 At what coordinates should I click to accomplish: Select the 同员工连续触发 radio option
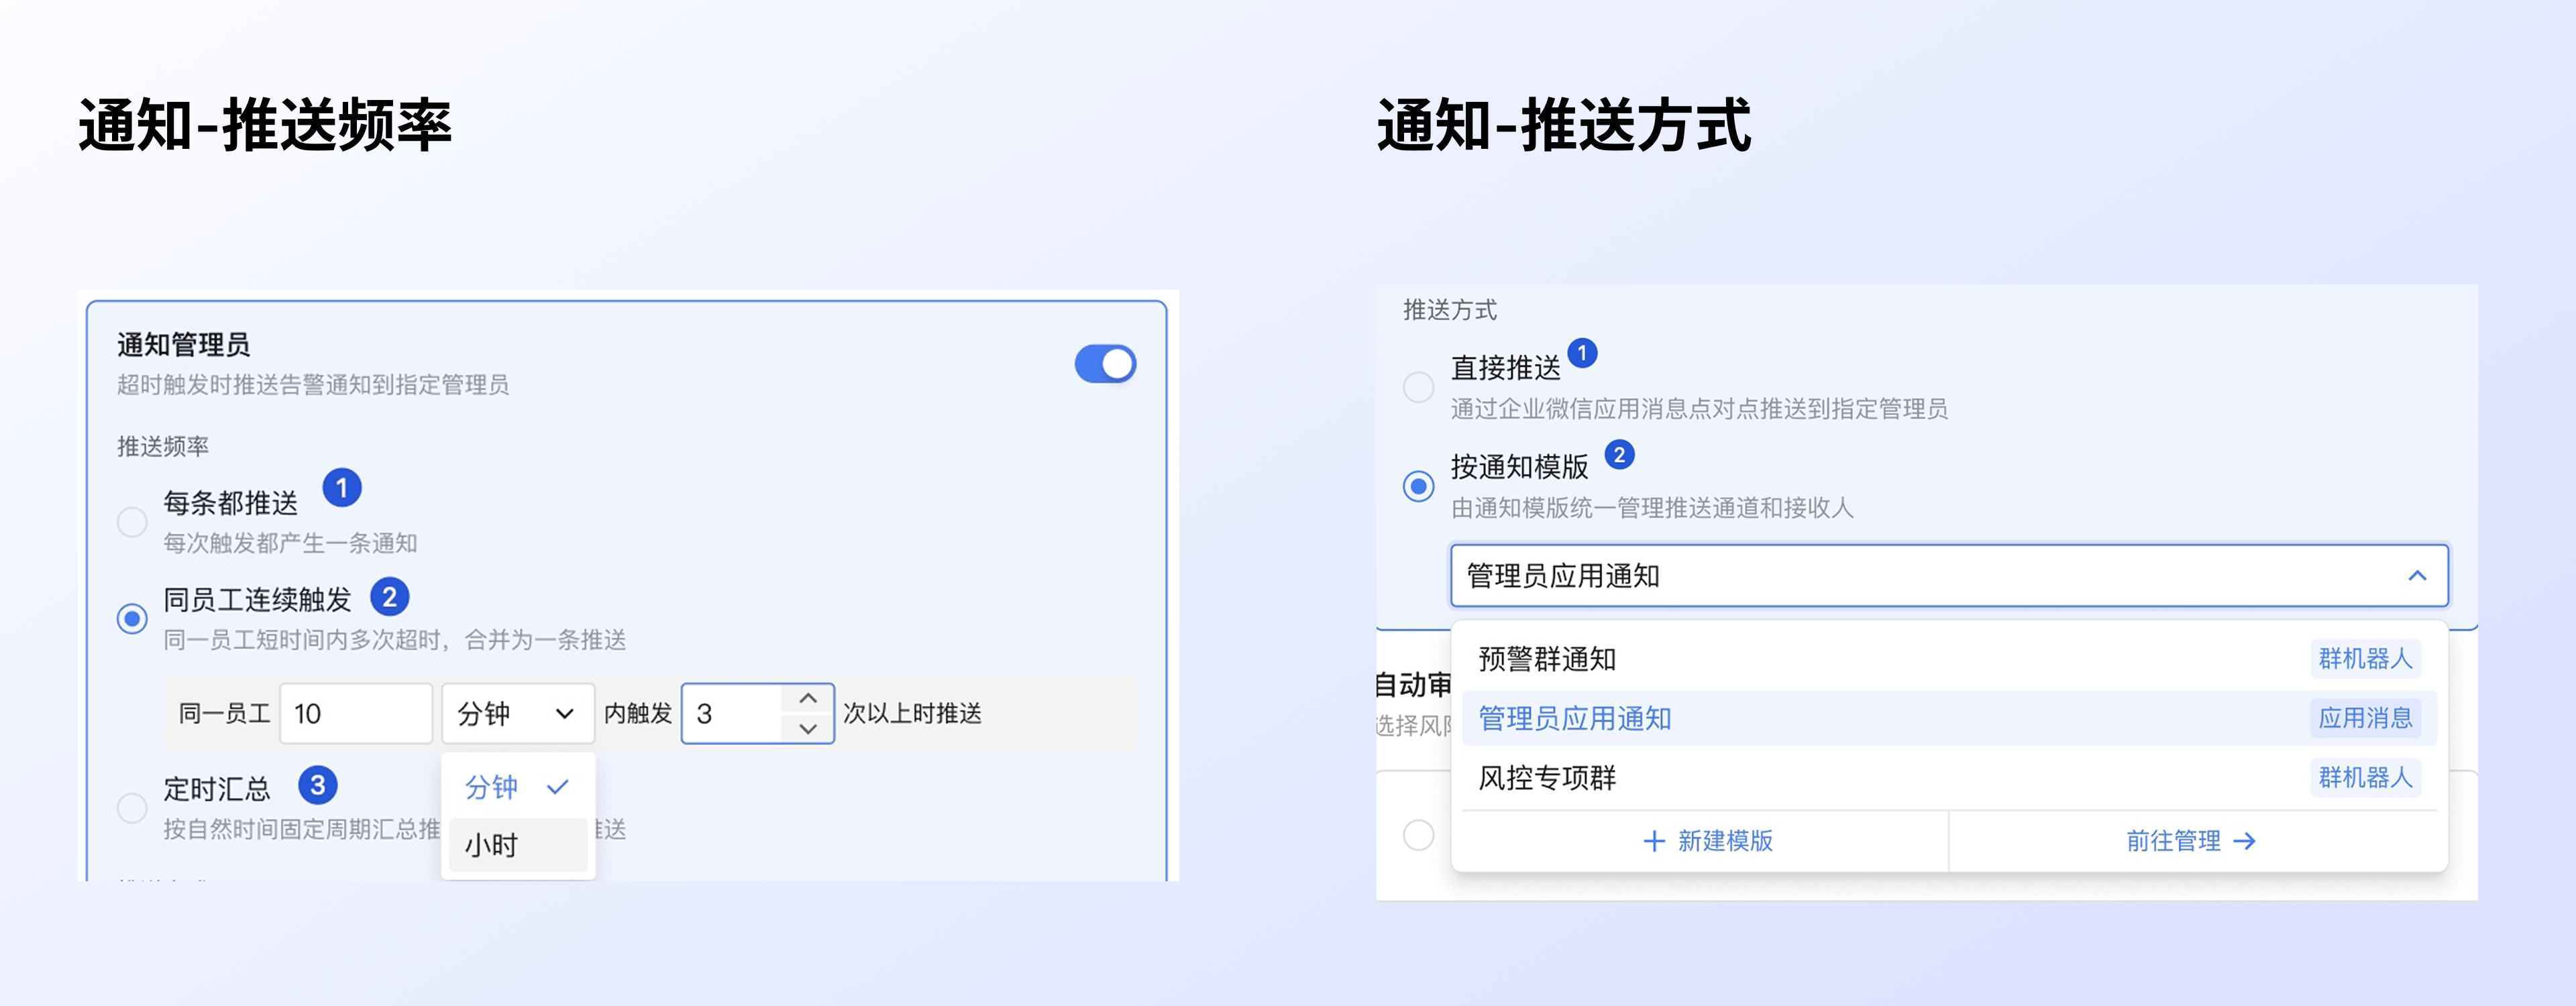[x=132, y=618]
